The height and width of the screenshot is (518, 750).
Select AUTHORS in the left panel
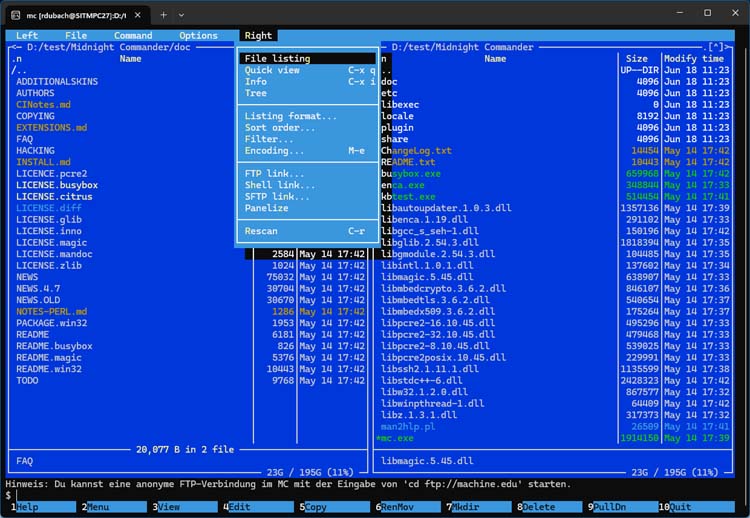(x=35, y=93)
